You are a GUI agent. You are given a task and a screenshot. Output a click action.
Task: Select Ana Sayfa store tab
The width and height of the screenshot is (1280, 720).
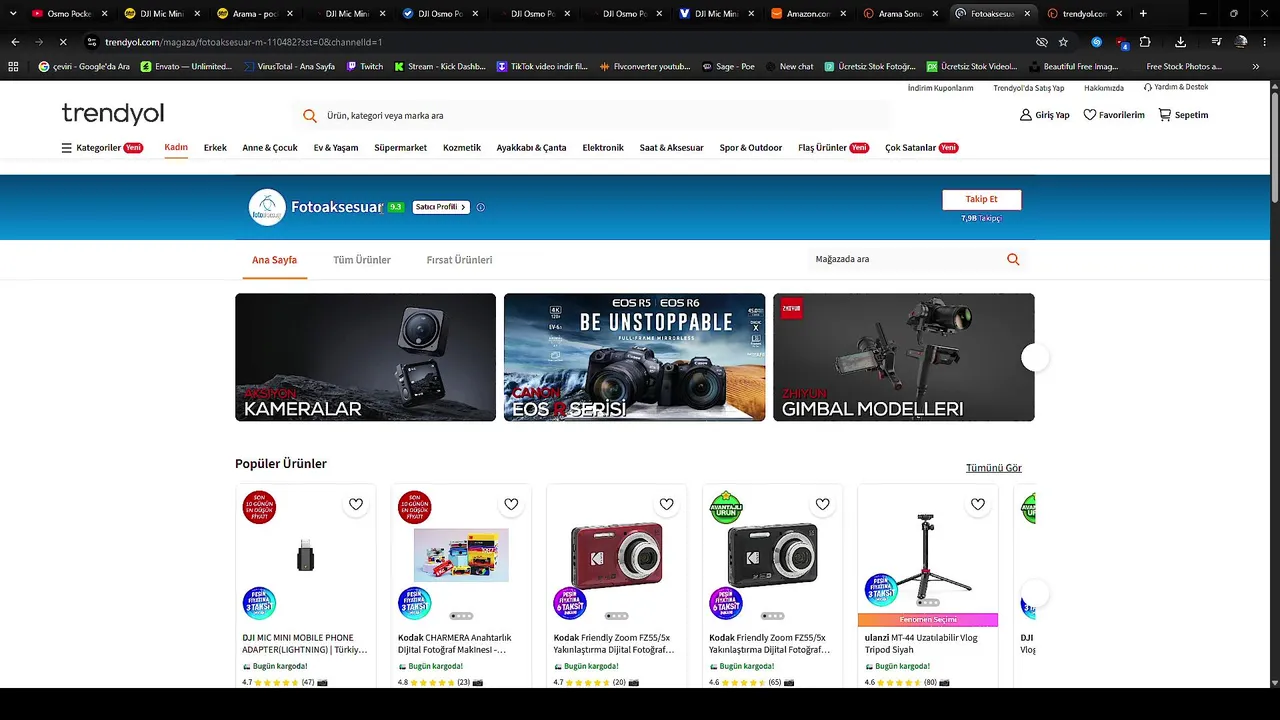pyautogui.click(x=274, y=260)
